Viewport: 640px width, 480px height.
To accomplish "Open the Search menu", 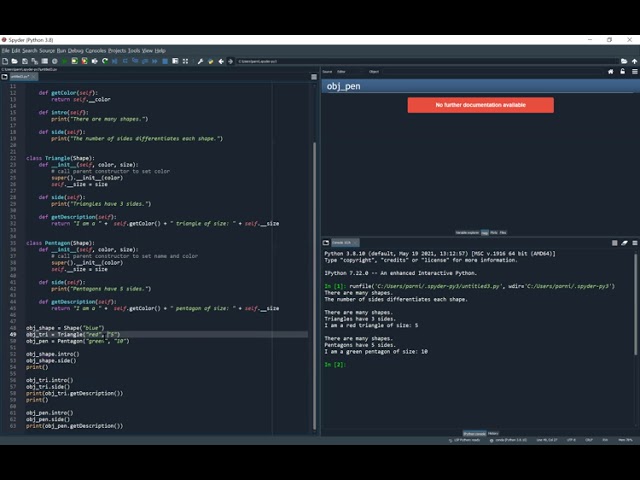I will point(29,51).
